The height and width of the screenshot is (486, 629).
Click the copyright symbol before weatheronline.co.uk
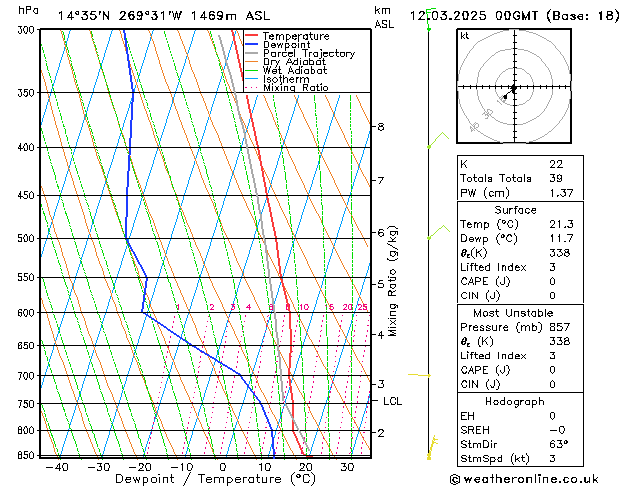(457, 478)
